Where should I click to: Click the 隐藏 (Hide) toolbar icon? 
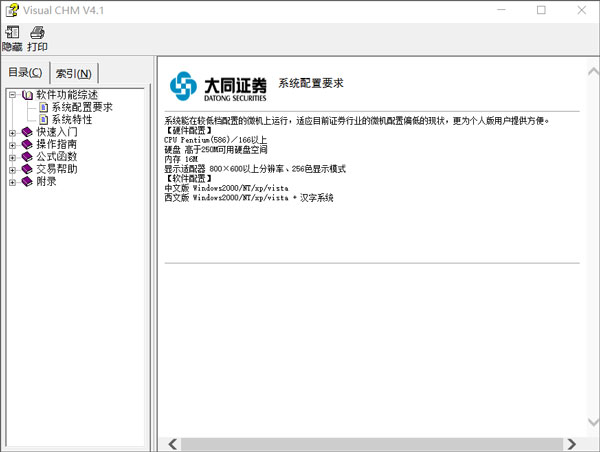12,38
